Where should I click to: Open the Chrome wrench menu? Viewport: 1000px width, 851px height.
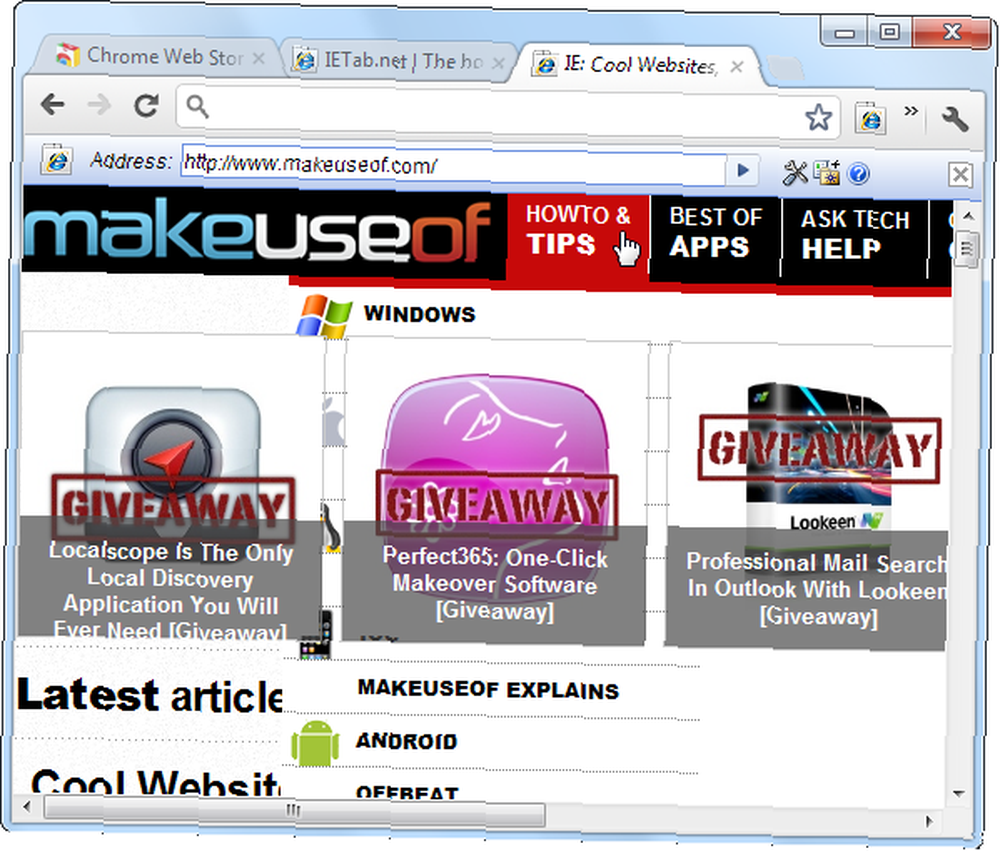tap(955, 119)
